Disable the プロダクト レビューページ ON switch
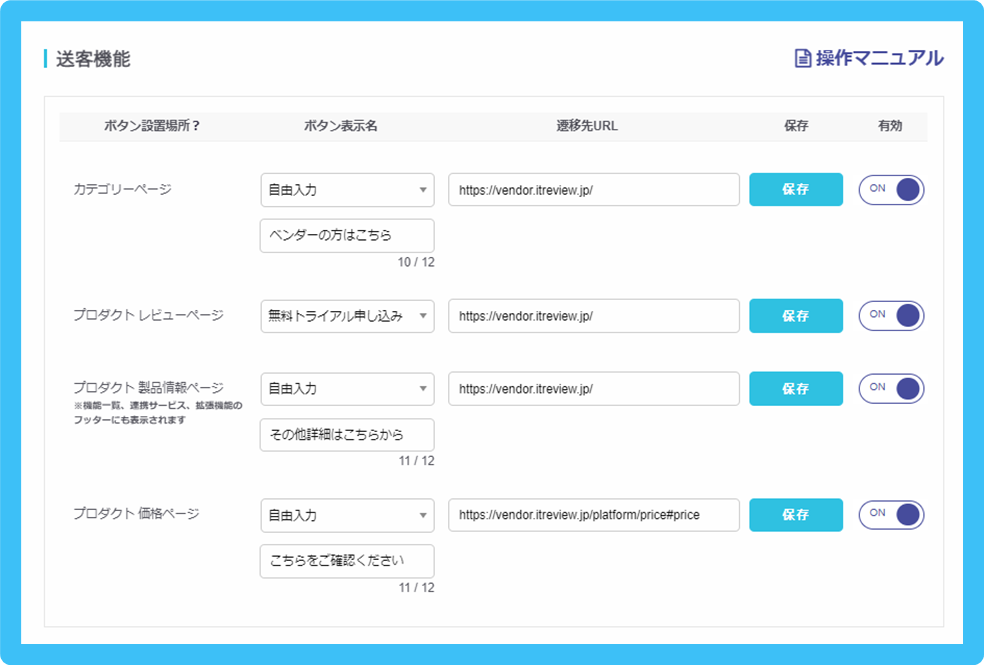Image resolution: width=984 pixels, height=665 pixels. tap(890, 315)
